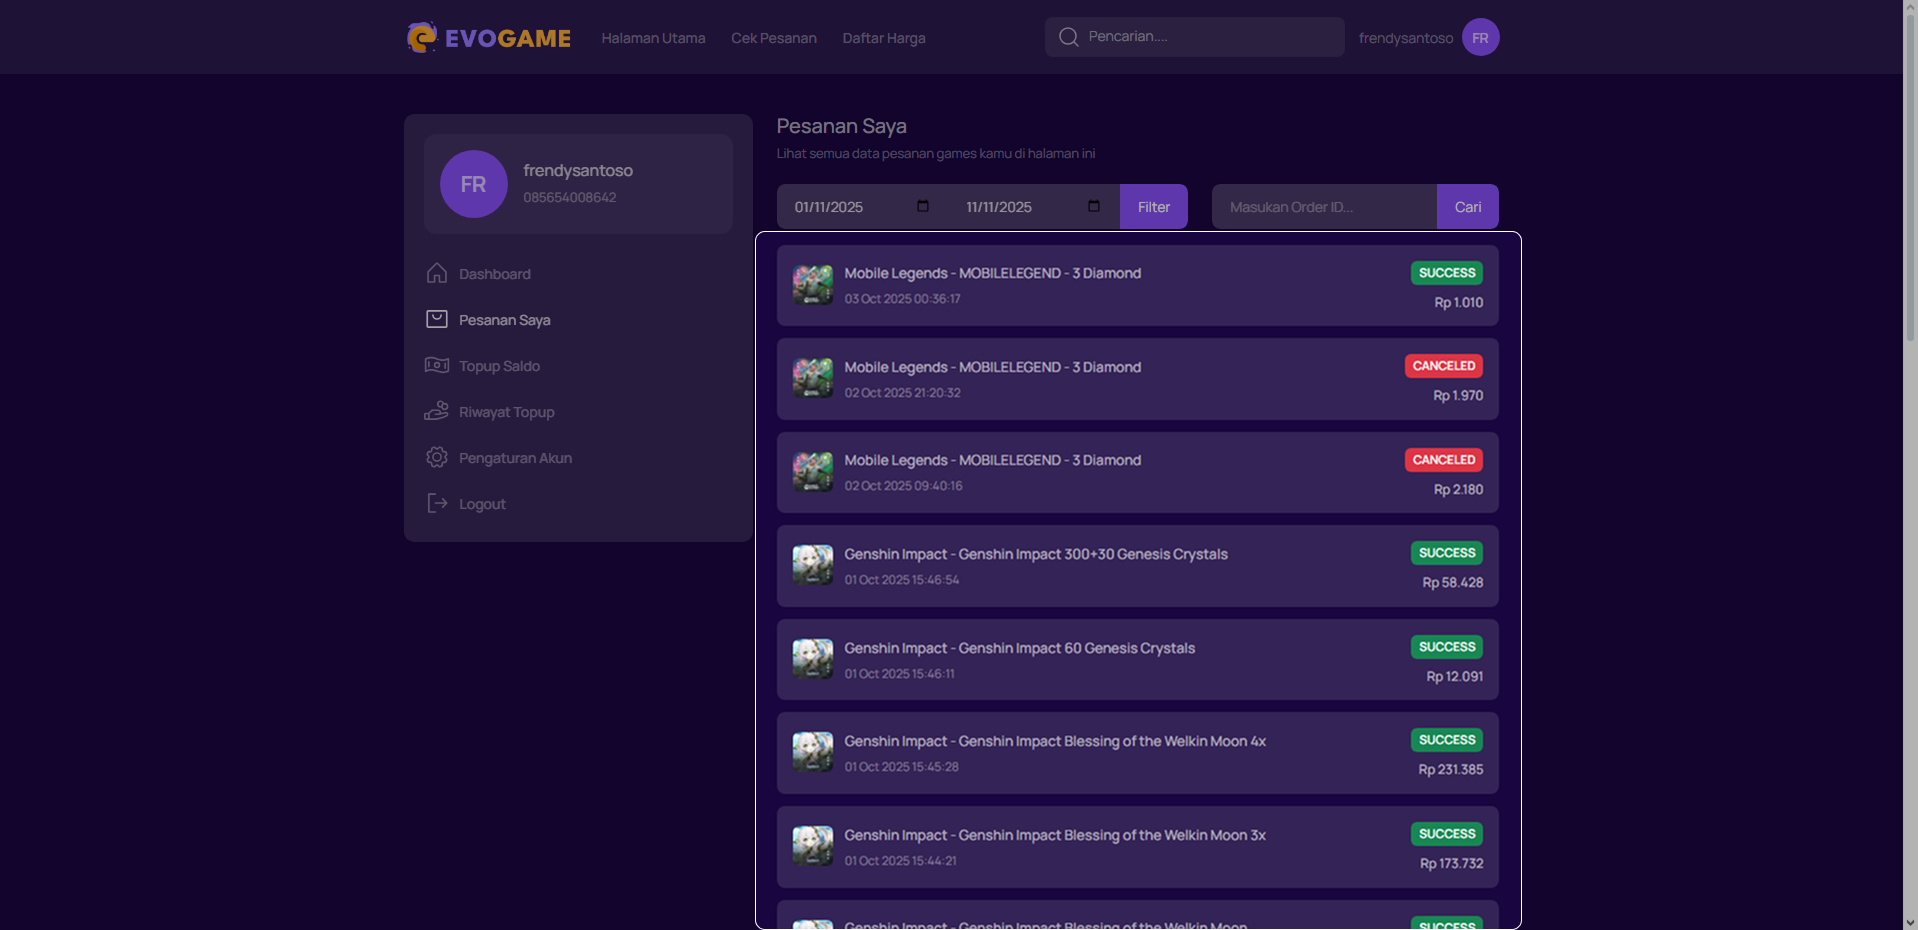Click timestamp 03 Oct 2025 00:36:17

coord(902,299)
